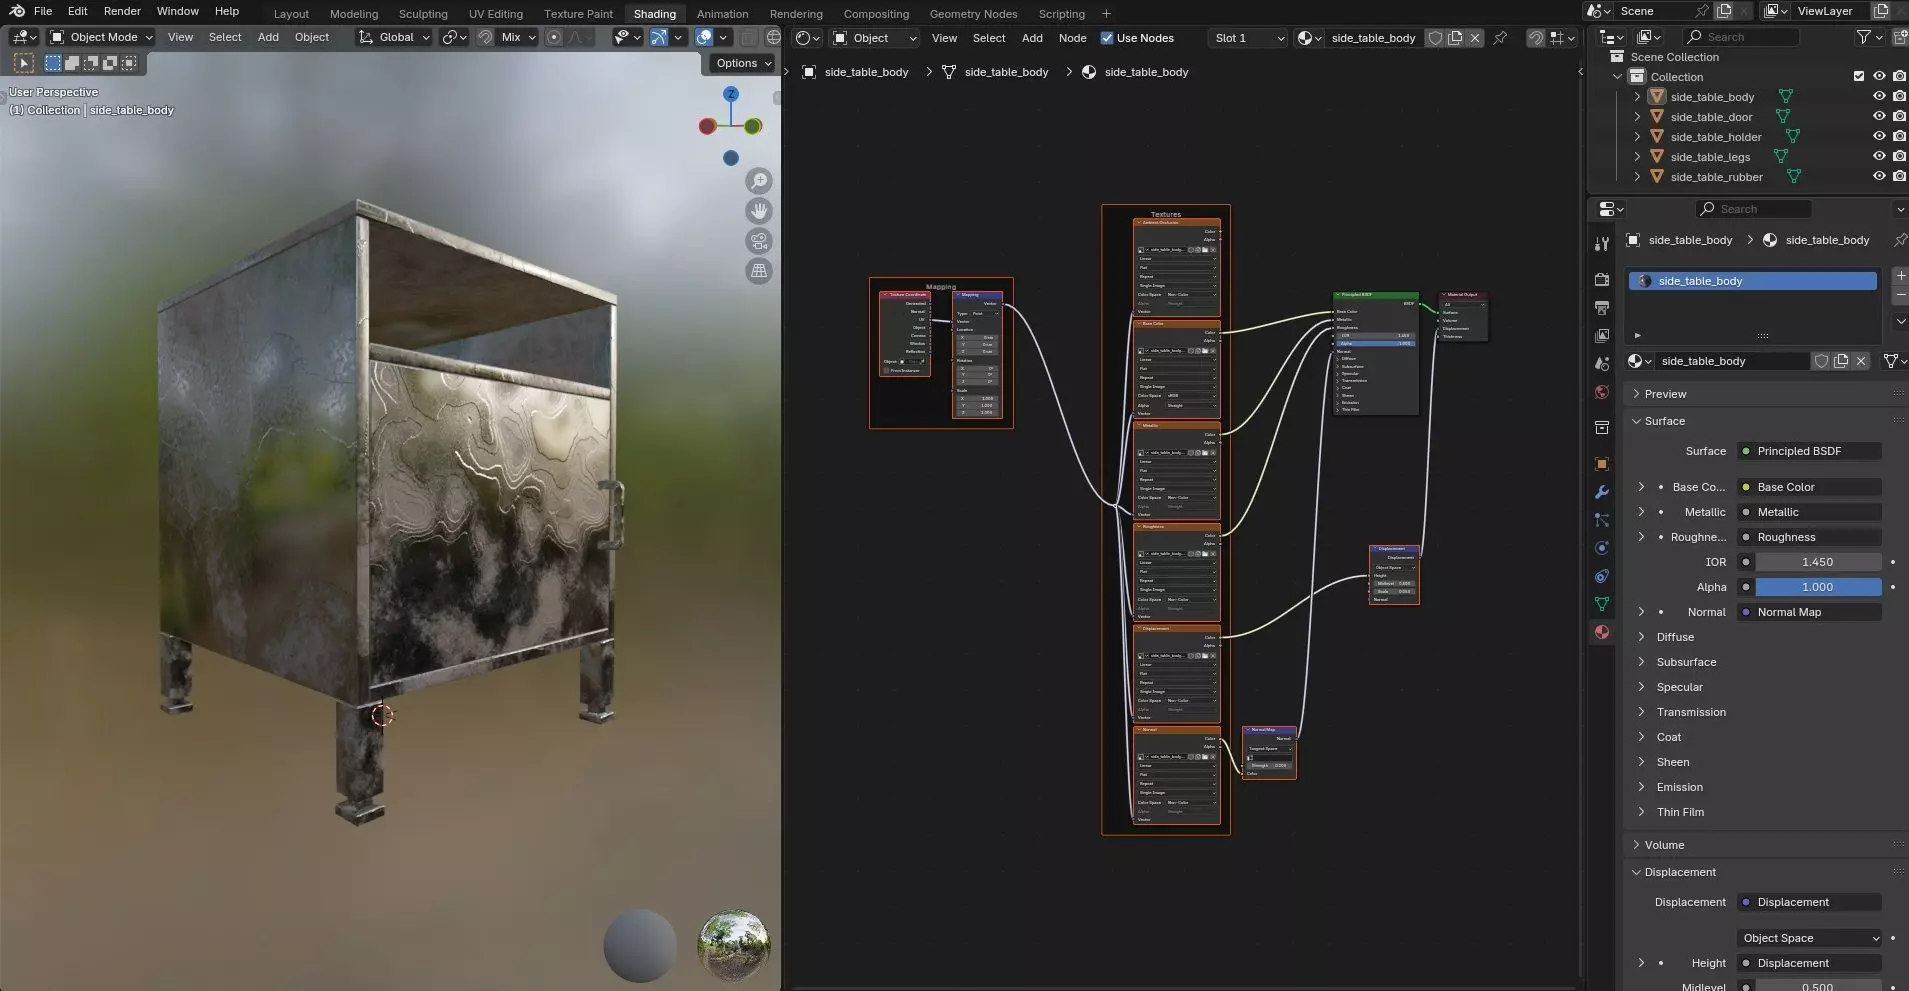Expand side_table_door in outliner
Viewport: 1909px width, 991px height.
1637,117
